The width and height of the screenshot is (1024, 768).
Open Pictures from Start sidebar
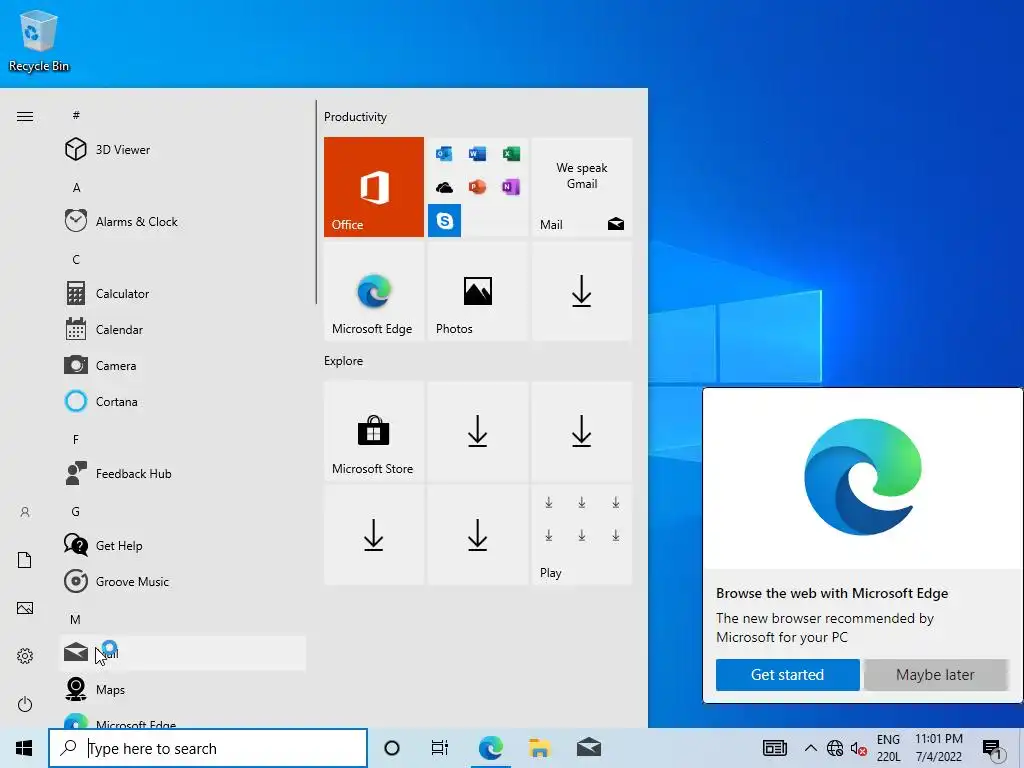[25, 608]
